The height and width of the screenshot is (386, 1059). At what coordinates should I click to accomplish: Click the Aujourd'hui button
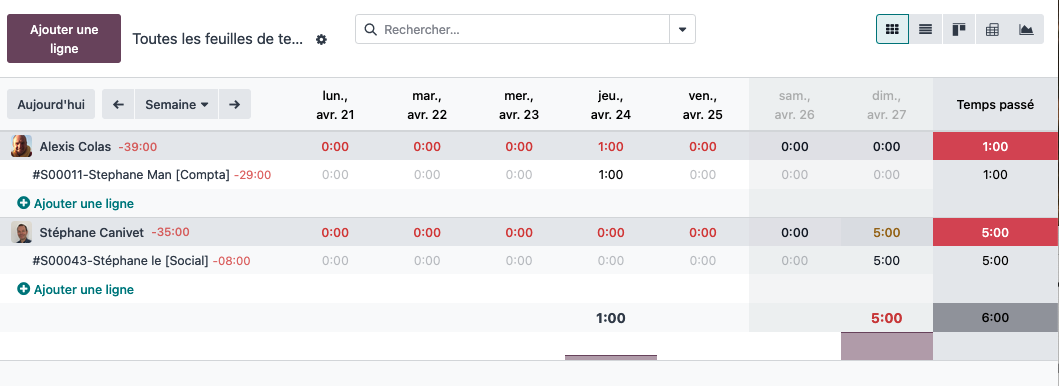tap(51, 105)
